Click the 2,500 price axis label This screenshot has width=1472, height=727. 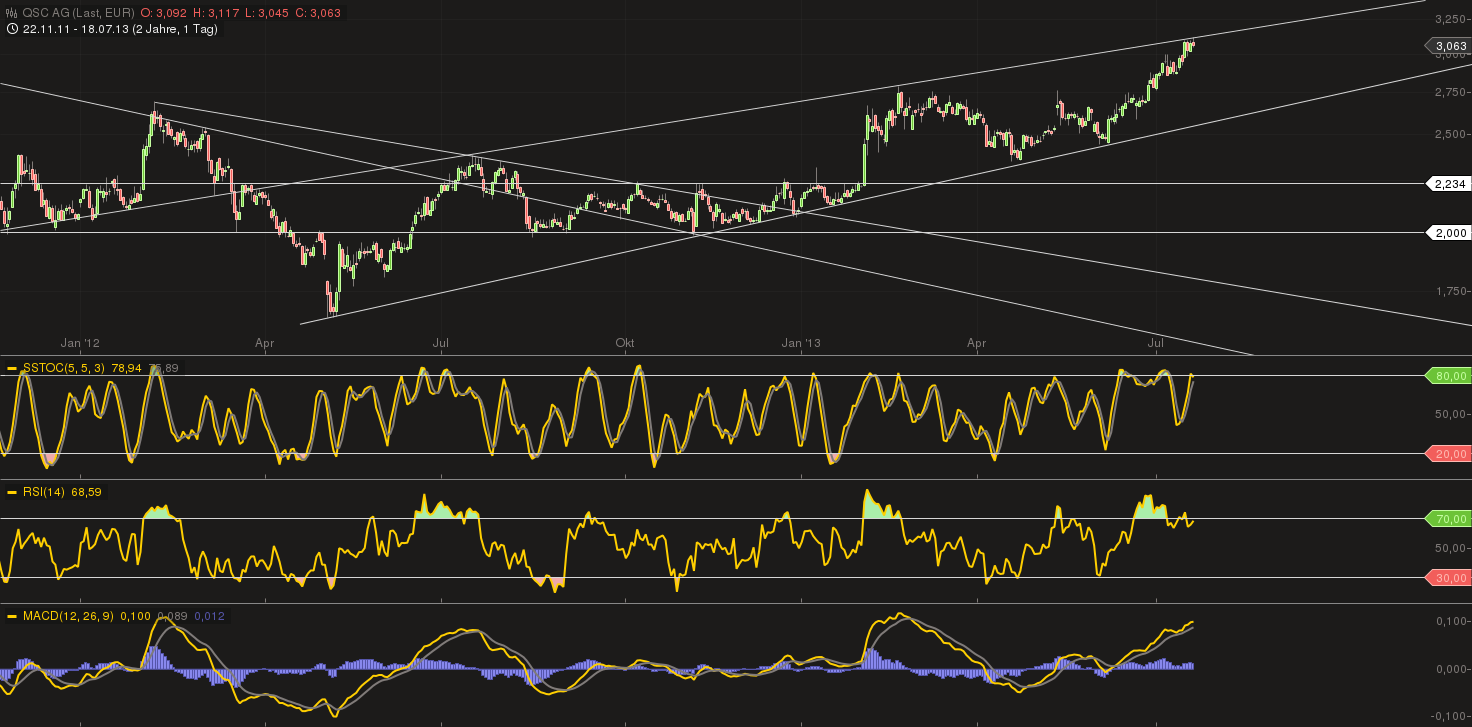(x=1450, y=134)
